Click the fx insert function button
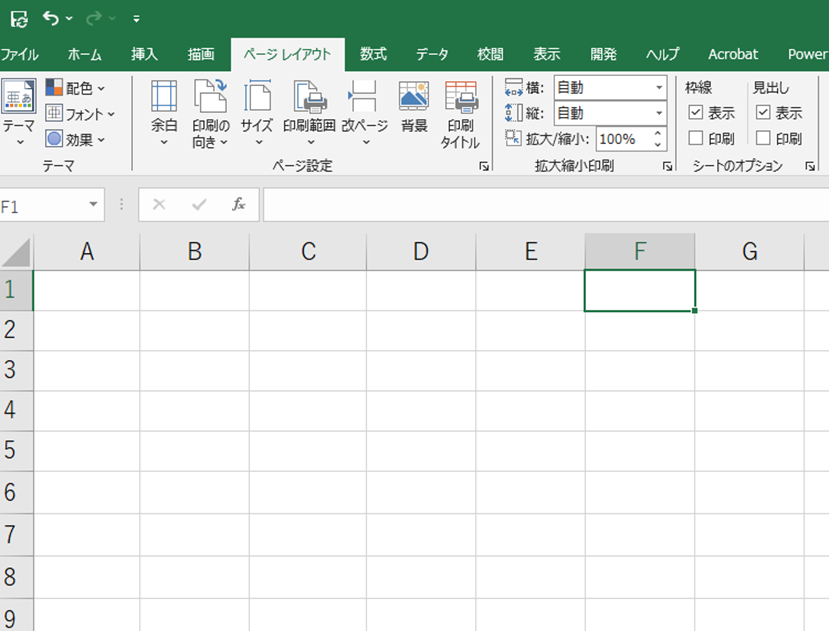 [x=239, y=204]
